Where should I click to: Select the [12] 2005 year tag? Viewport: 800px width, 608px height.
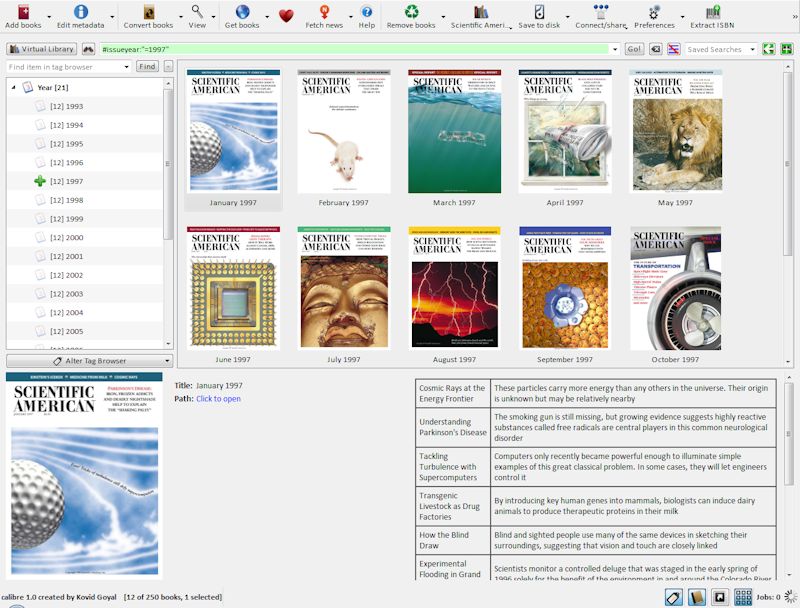tap(66, 331)
